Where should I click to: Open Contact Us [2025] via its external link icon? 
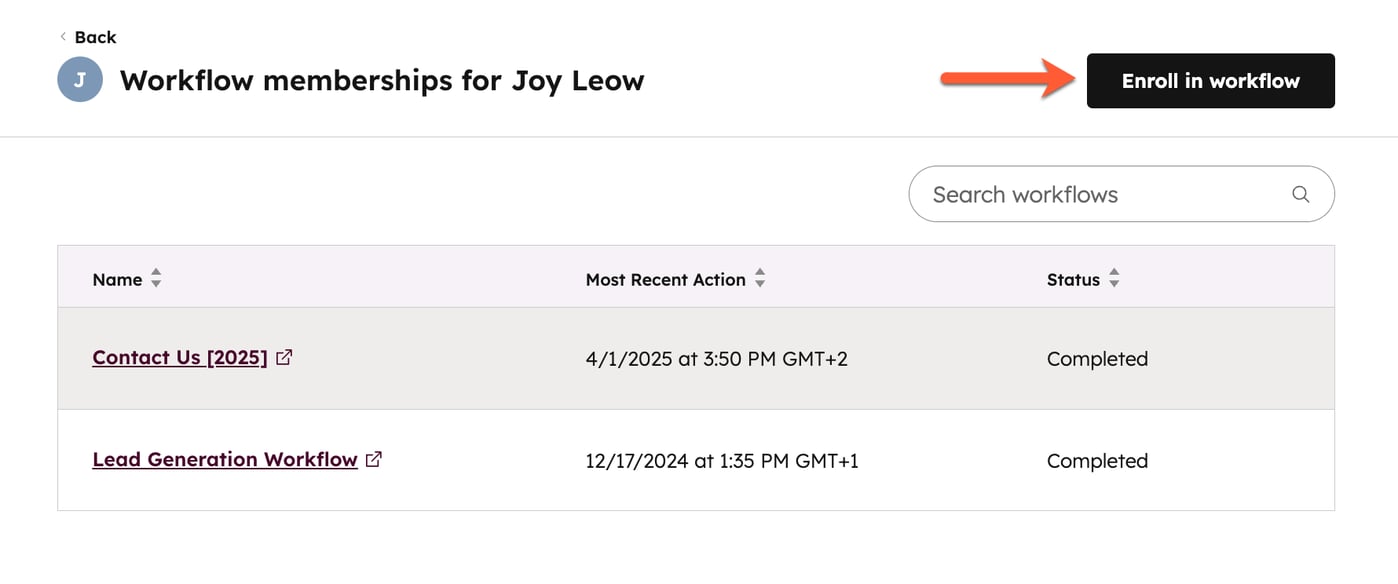click(285, 356)
